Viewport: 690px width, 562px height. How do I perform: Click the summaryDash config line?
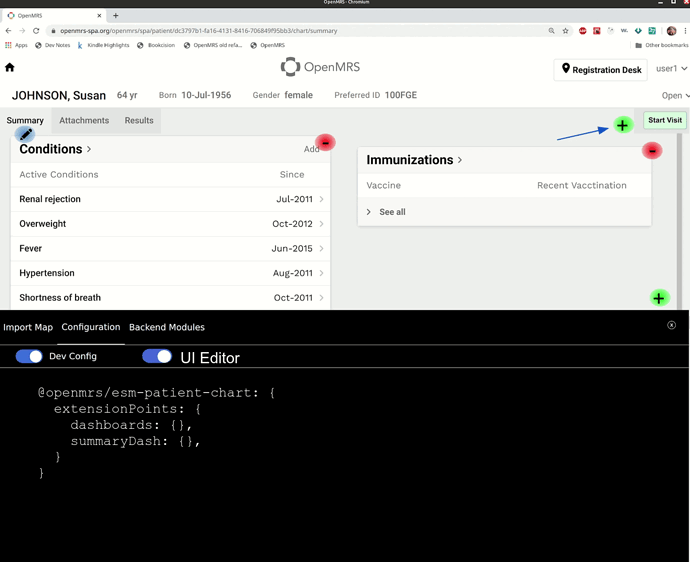(x=135, y=441)
